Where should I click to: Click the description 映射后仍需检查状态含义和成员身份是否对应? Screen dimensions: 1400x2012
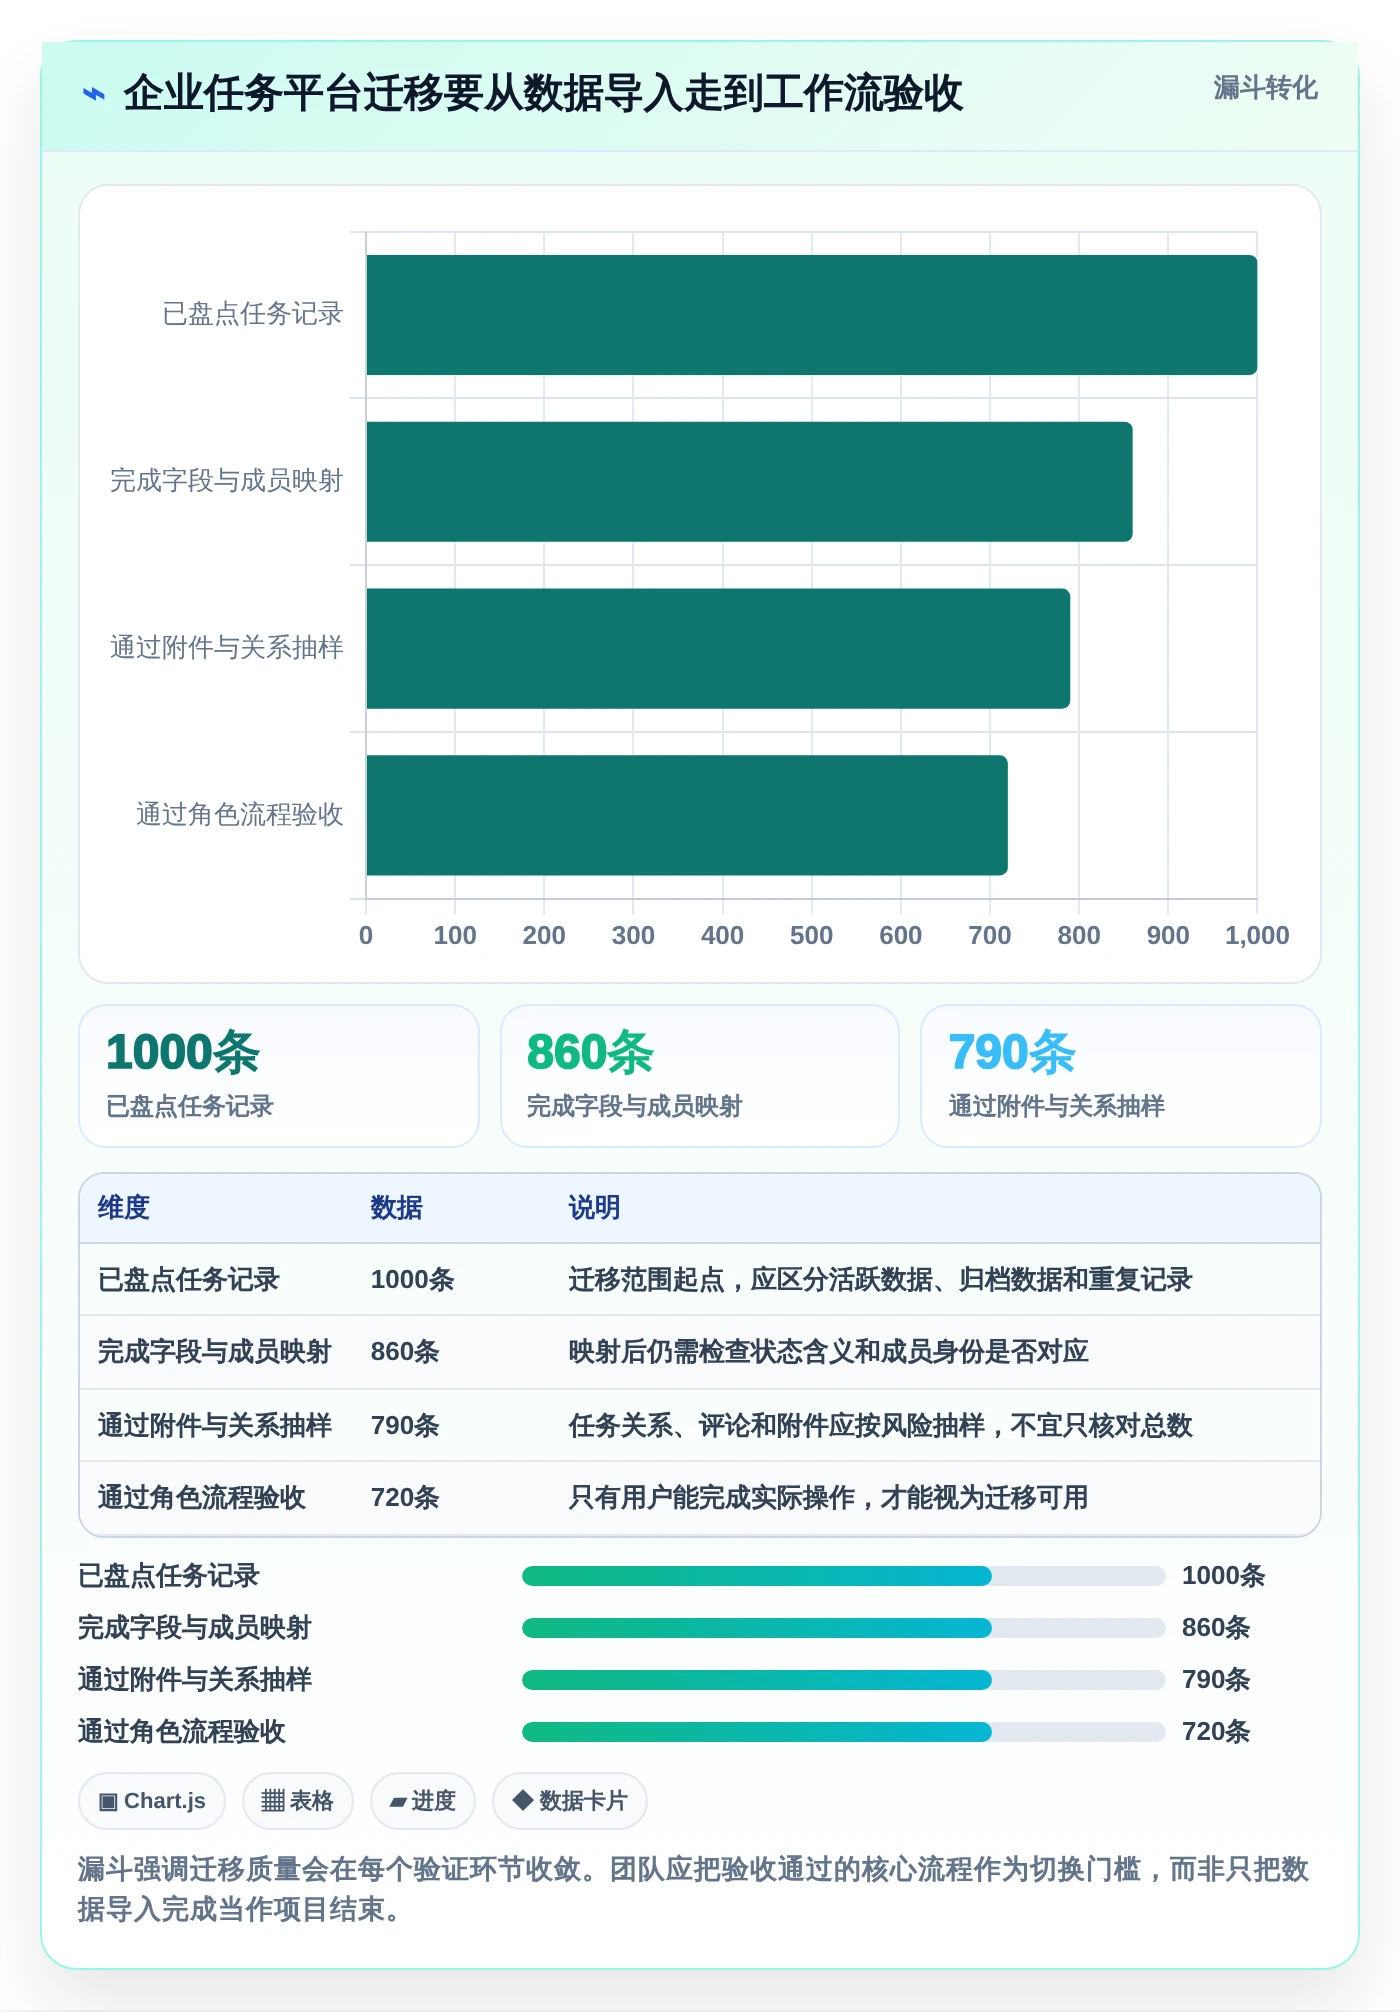click(x=829, y=1352)
